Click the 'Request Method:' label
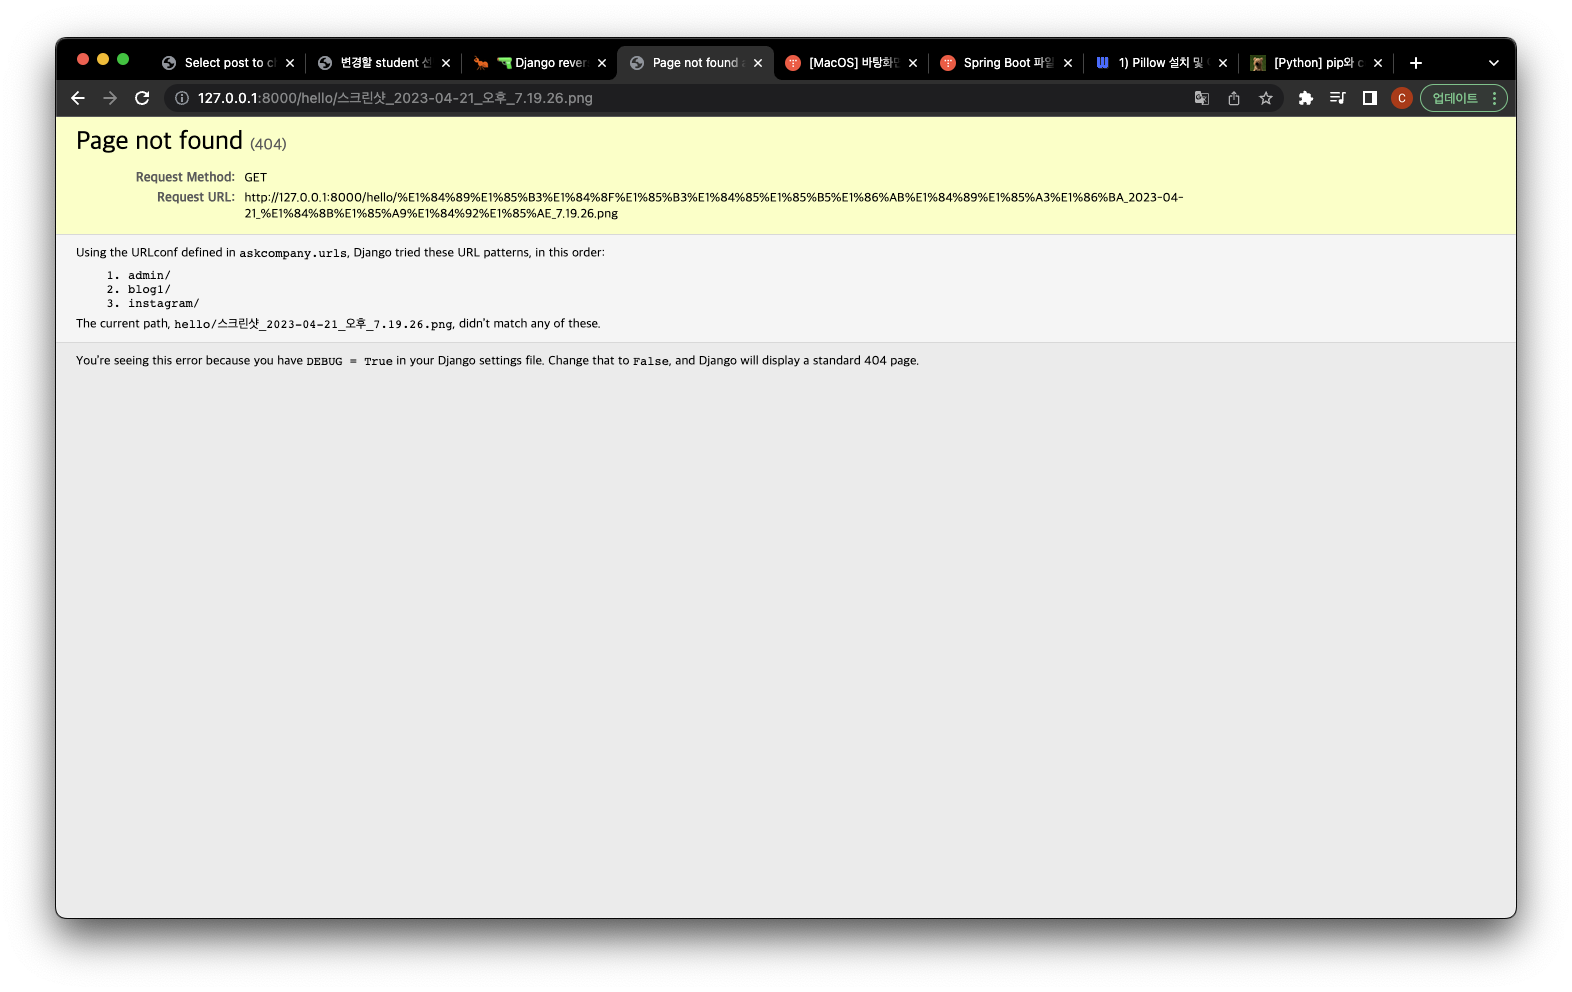Screen dimensions: 1572x992 click(185, 177)
